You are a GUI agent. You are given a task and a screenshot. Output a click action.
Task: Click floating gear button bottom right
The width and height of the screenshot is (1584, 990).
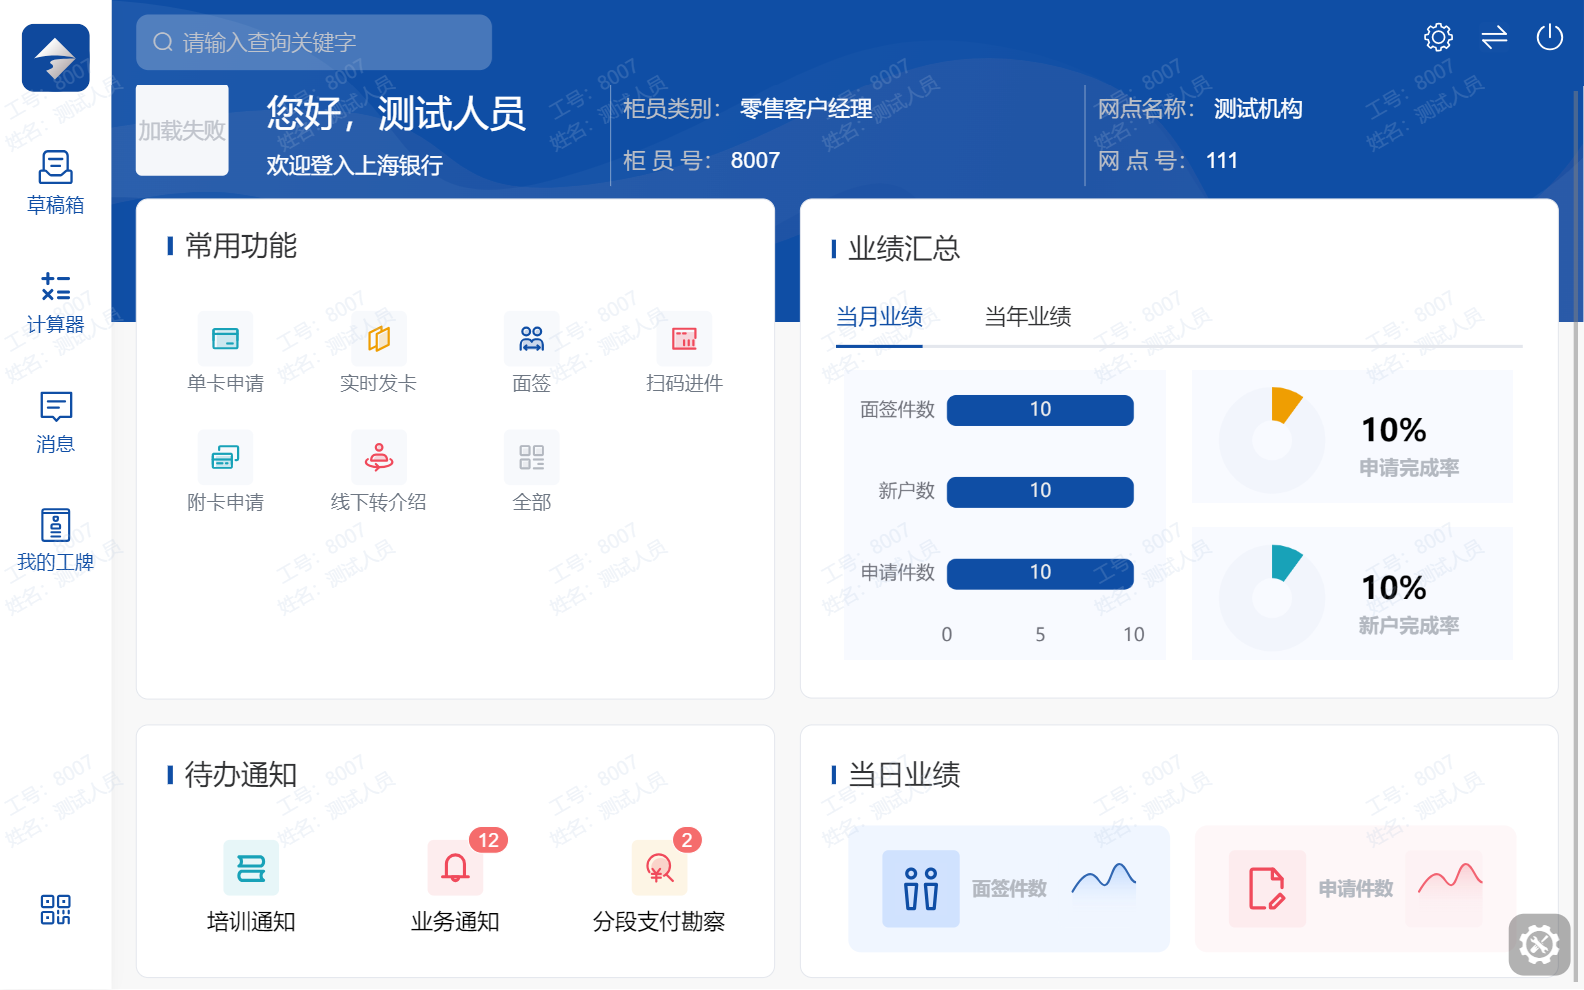1539,944
